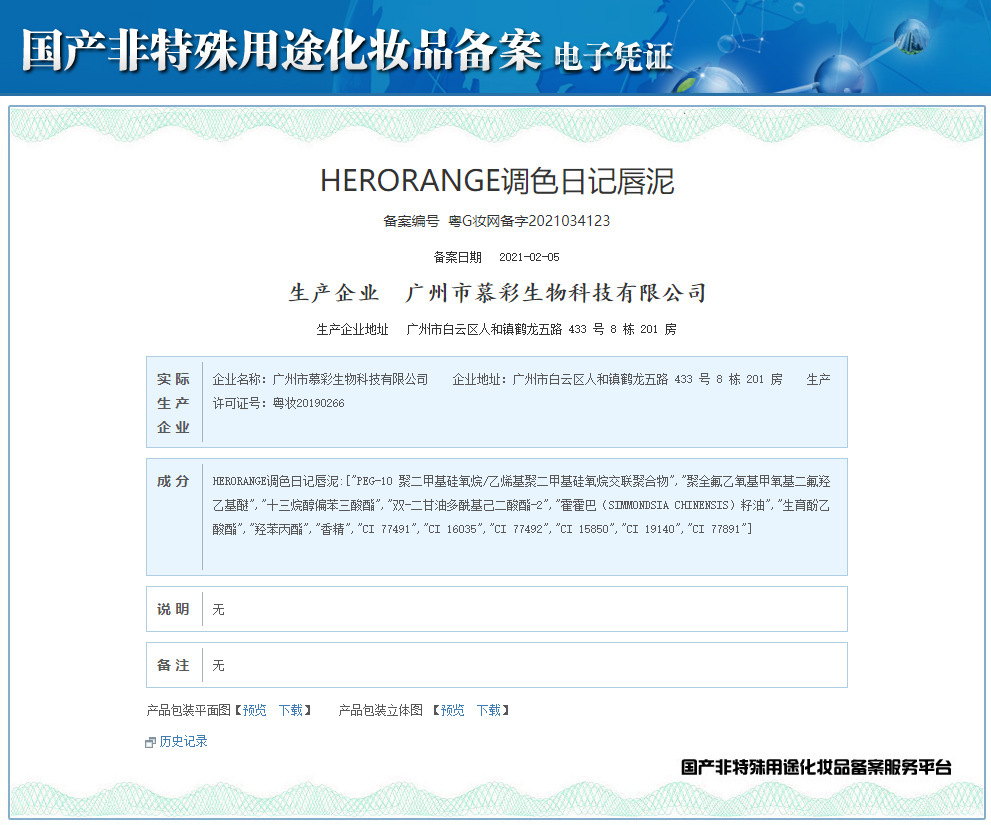Download the 产品包装立体图 image
Viewport: 991px width, 825px height.
coord(489,711)
